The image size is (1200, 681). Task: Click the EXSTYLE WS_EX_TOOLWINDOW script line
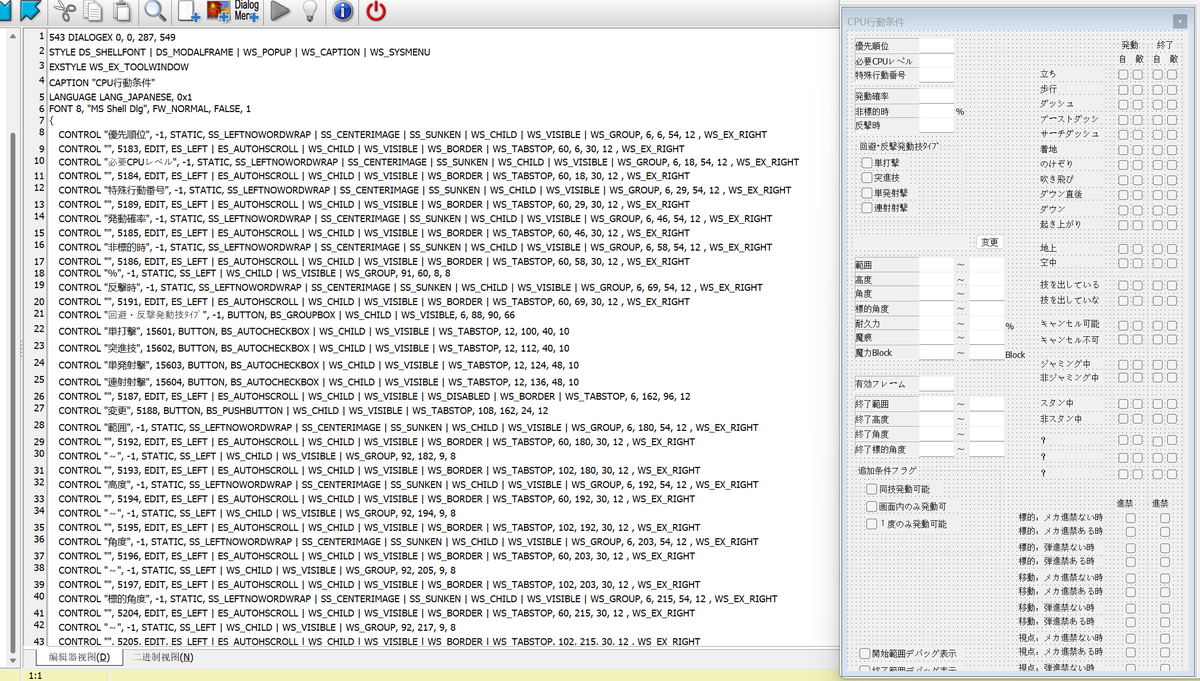(118, 67)
